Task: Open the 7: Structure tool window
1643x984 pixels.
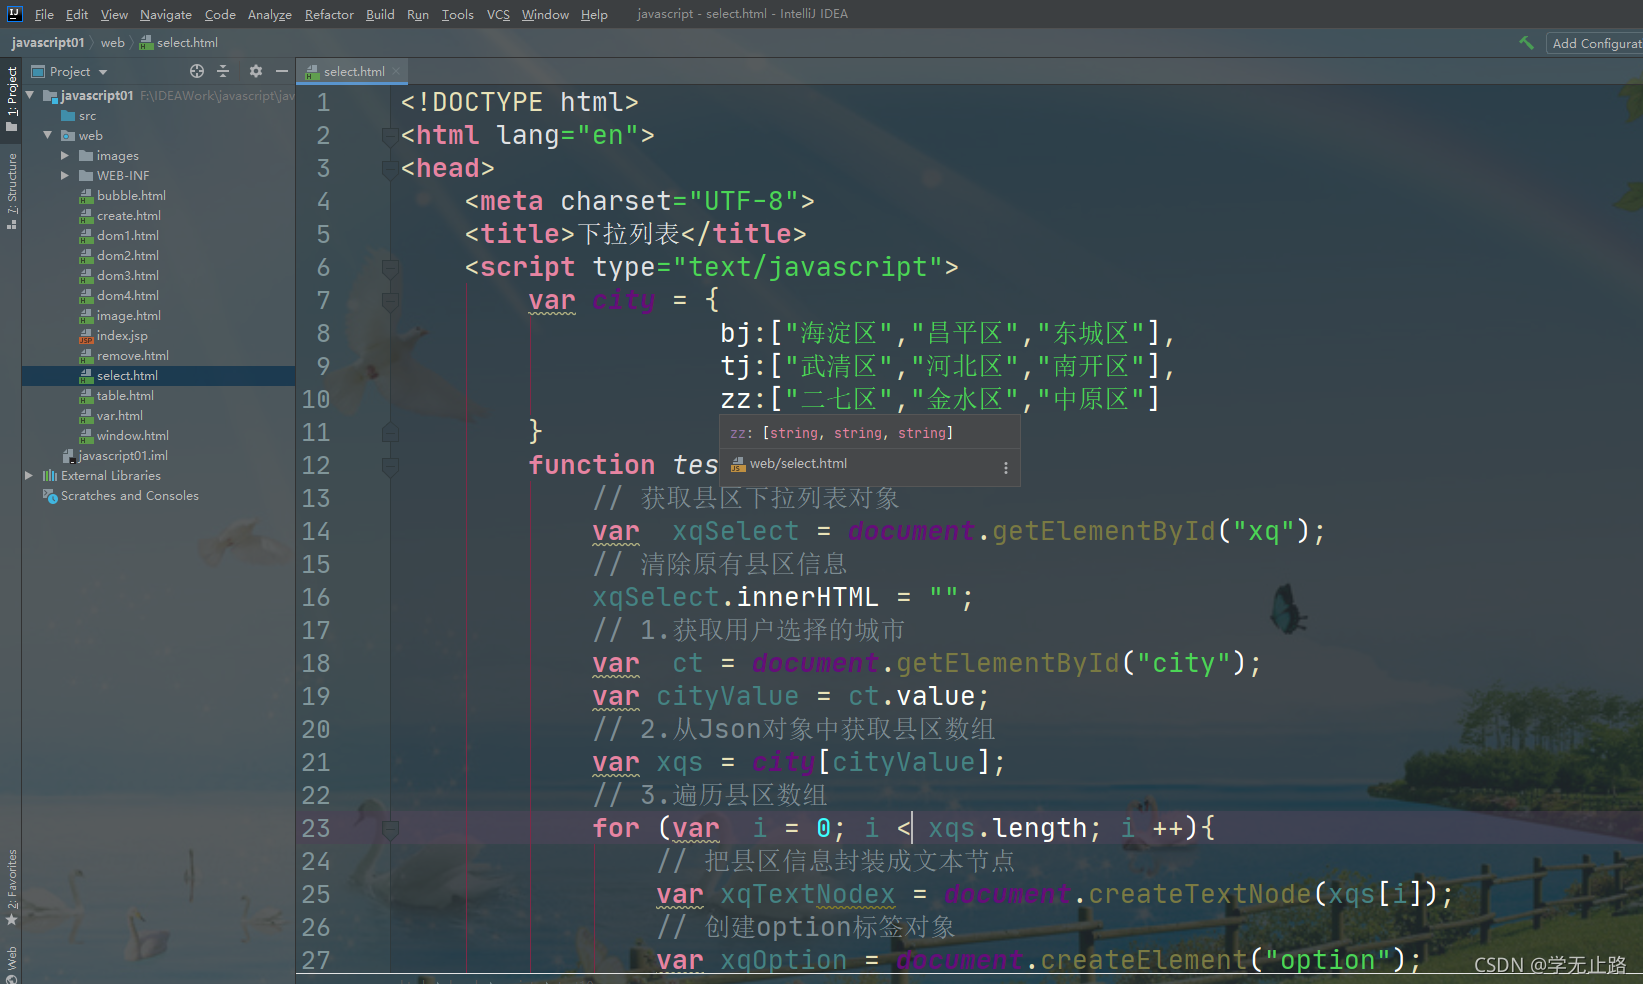Action: [12, 190]
